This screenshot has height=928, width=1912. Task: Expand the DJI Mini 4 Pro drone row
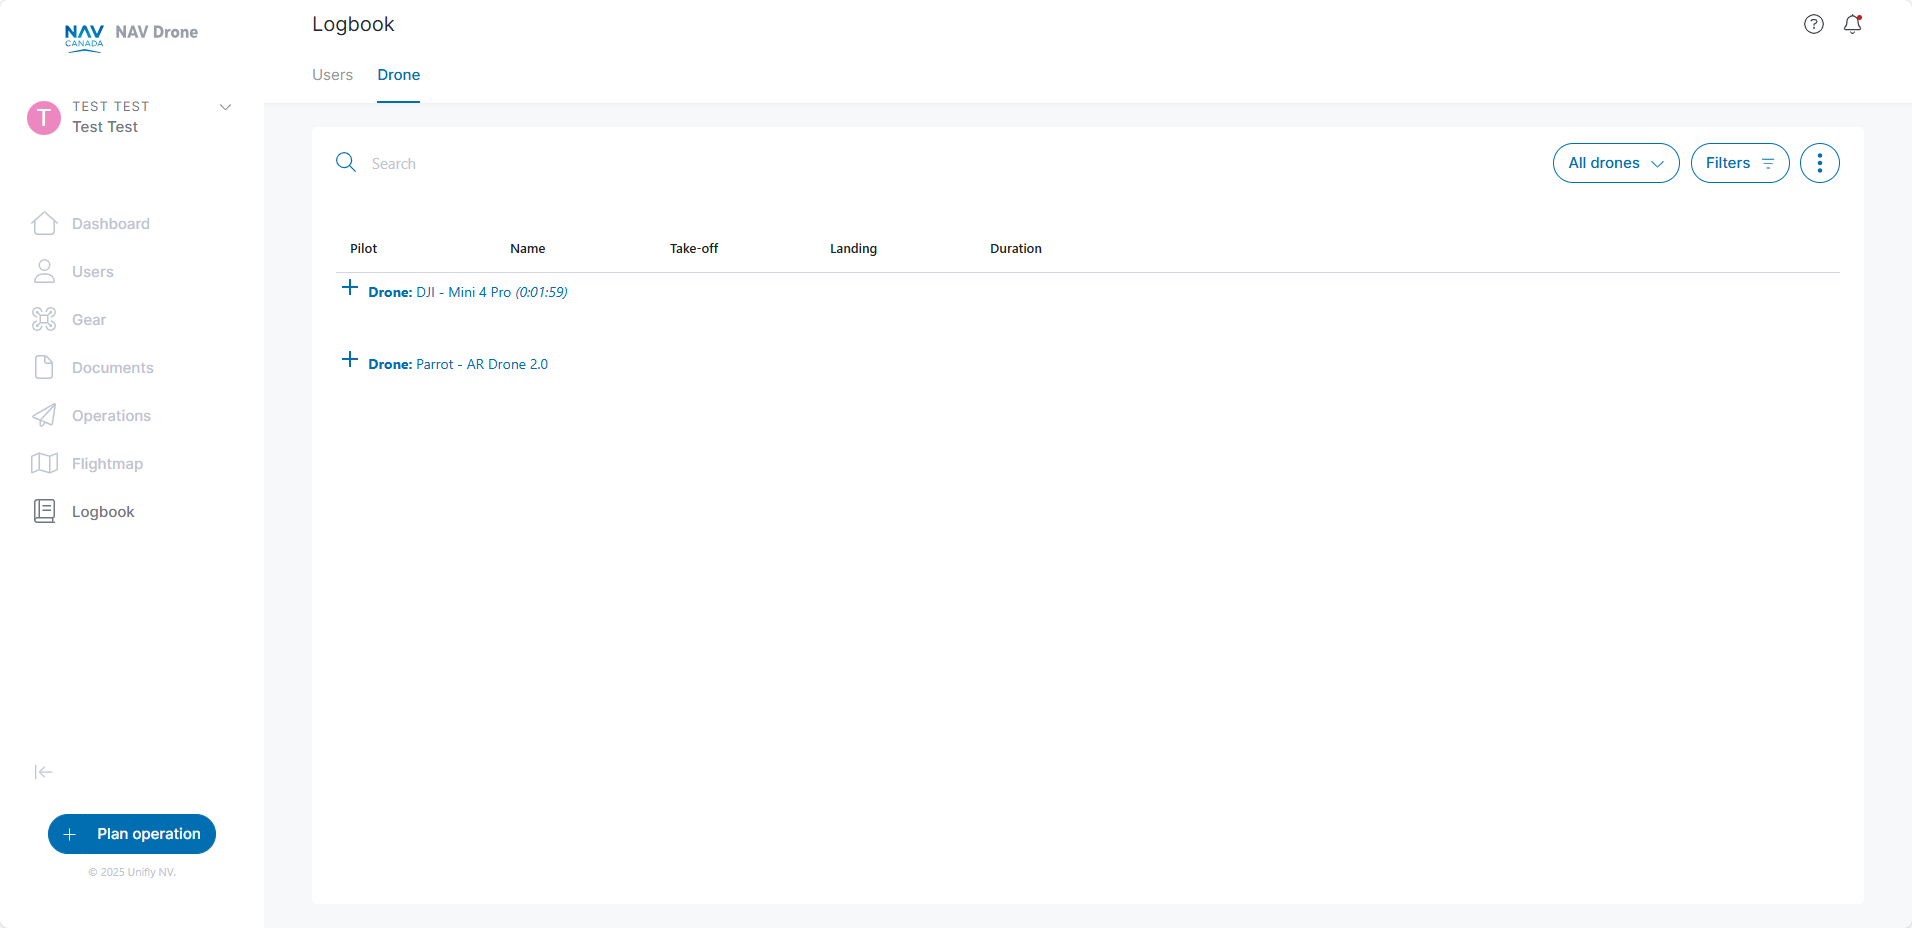[x=350, y=288]
